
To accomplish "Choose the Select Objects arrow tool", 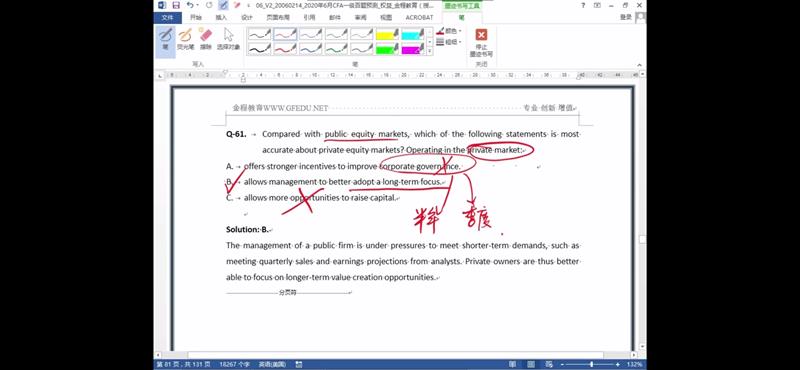I will pyautogui.click(x=228, y=39).
